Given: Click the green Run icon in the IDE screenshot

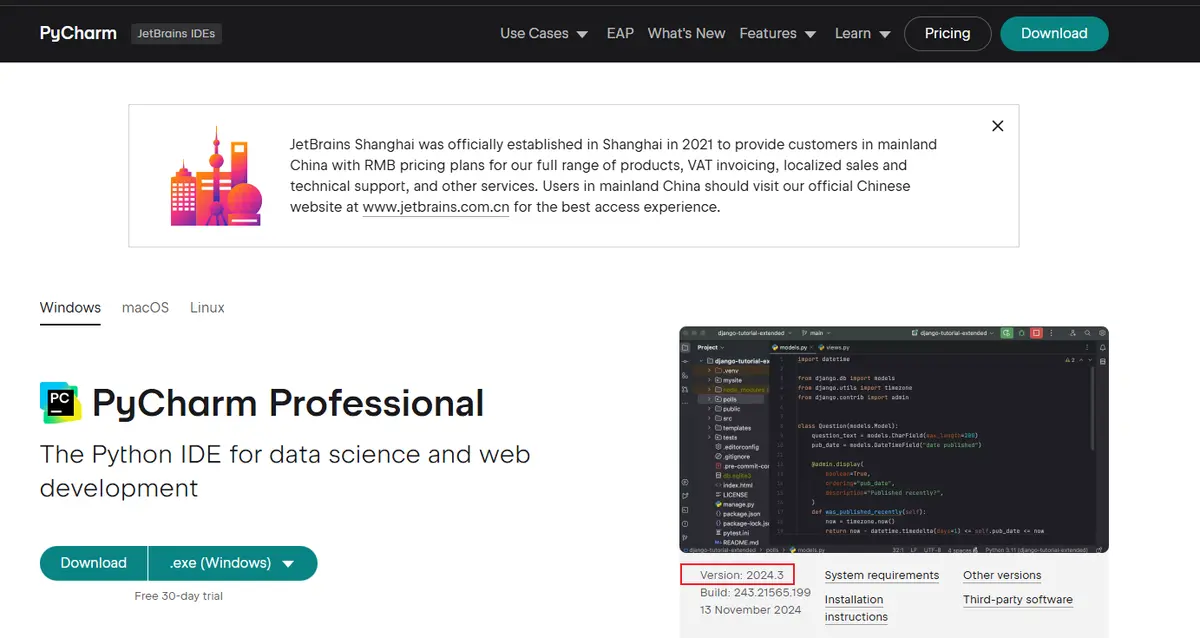Looking at the screenshot, I should (1005, 332).
